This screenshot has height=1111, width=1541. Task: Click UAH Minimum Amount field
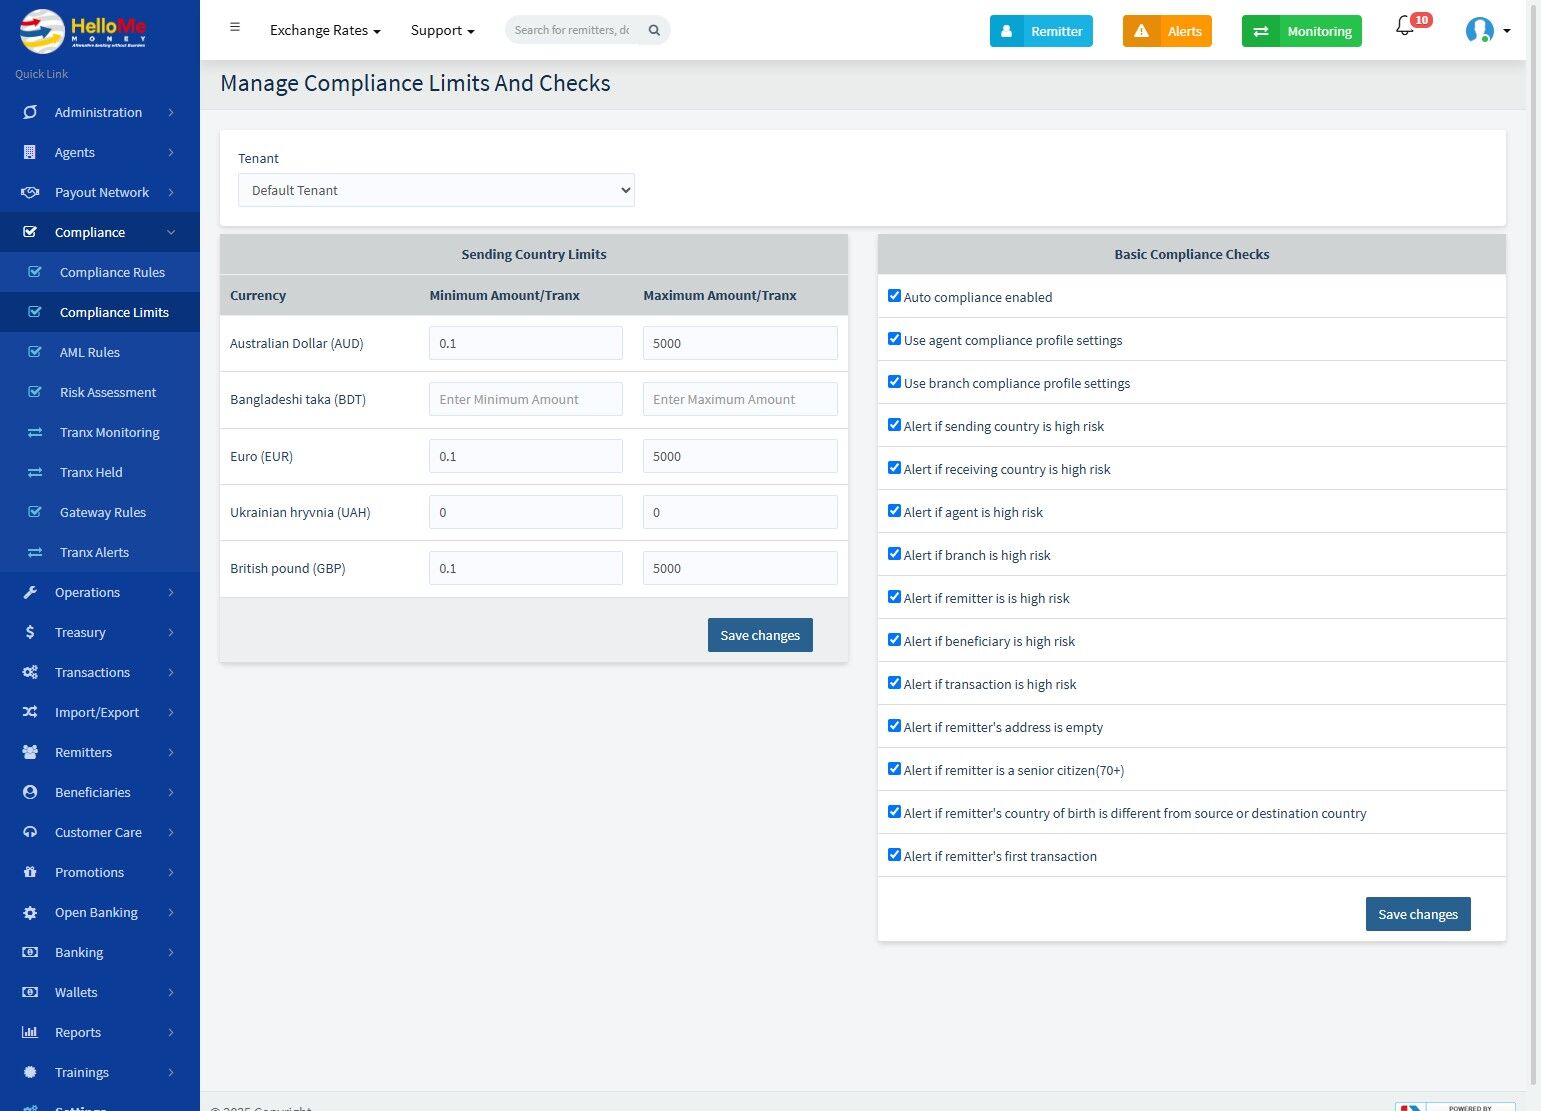526,512
